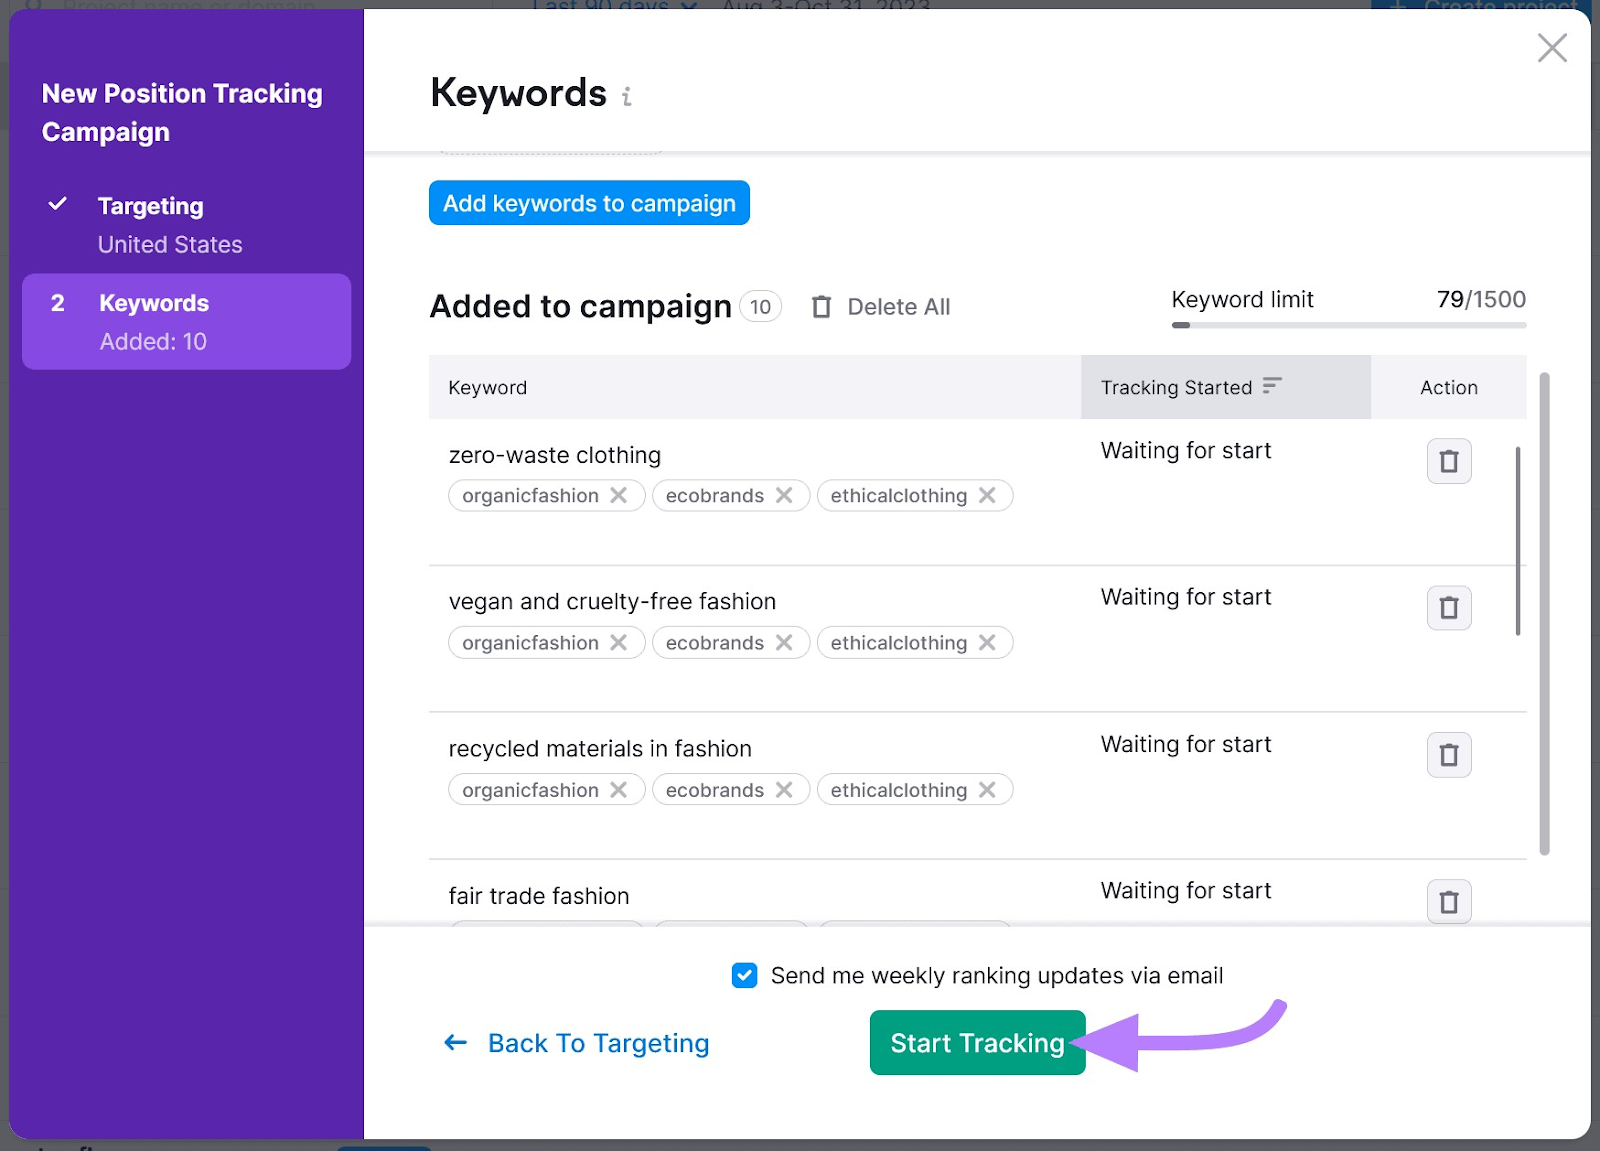Image resolution: width=1600 pixels, height=1151 pixels.
Task: Select the Keywords step in sidebar
Action: (x=154, y=304)
